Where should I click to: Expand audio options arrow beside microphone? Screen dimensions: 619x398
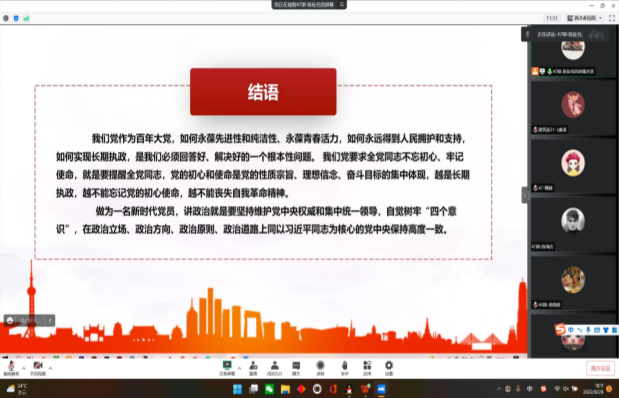coord(23,368)
